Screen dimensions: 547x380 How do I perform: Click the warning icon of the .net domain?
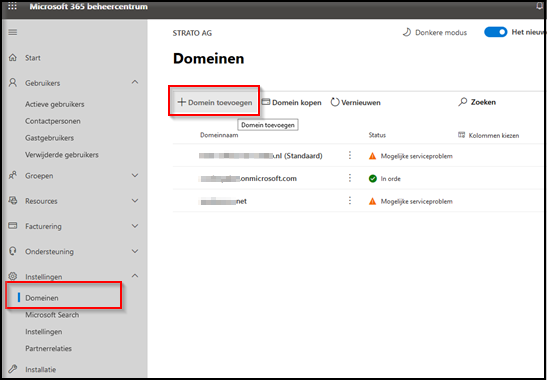[x=373, y=201]
